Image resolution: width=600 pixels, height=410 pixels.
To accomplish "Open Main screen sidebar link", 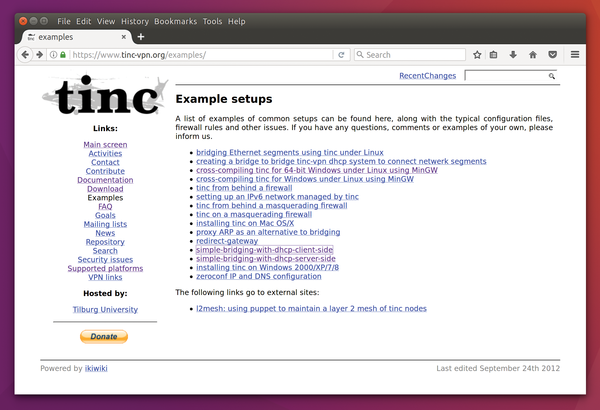I will tap(105, 145).
